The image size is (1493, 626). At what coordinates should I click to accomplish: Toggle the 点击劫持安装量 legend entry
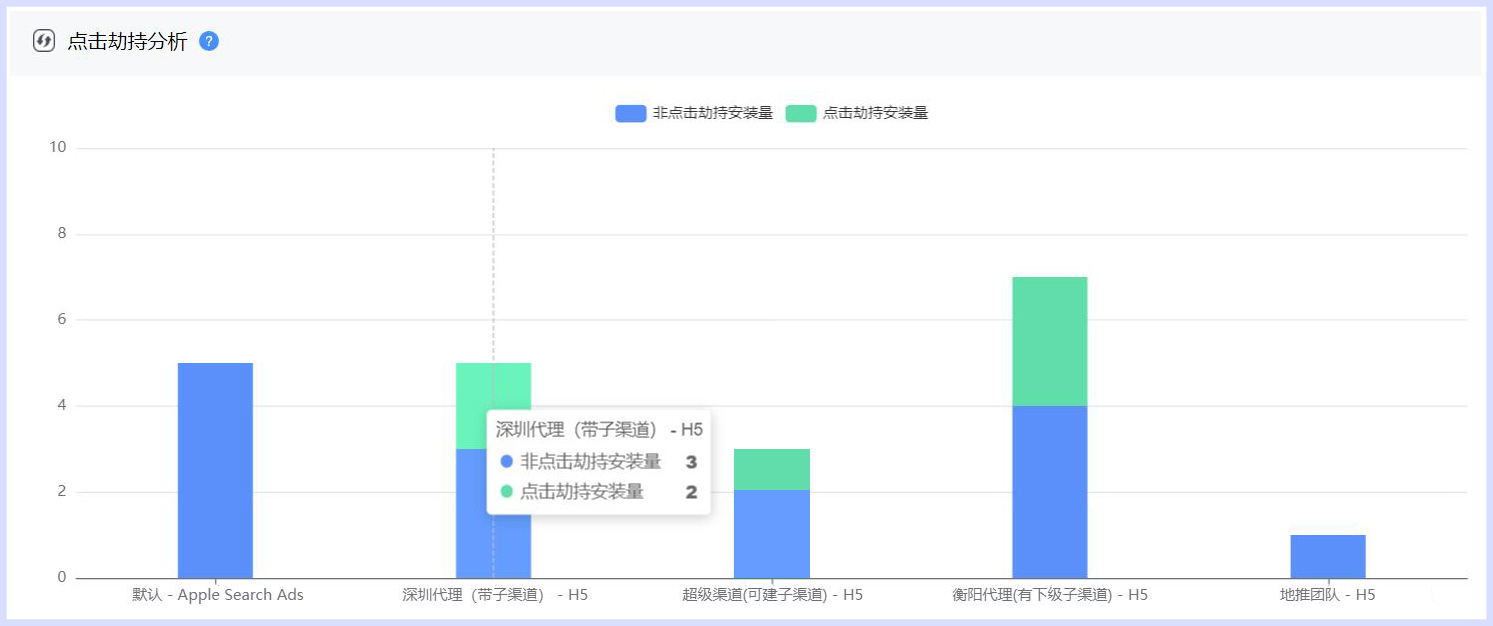click(857, 113)
